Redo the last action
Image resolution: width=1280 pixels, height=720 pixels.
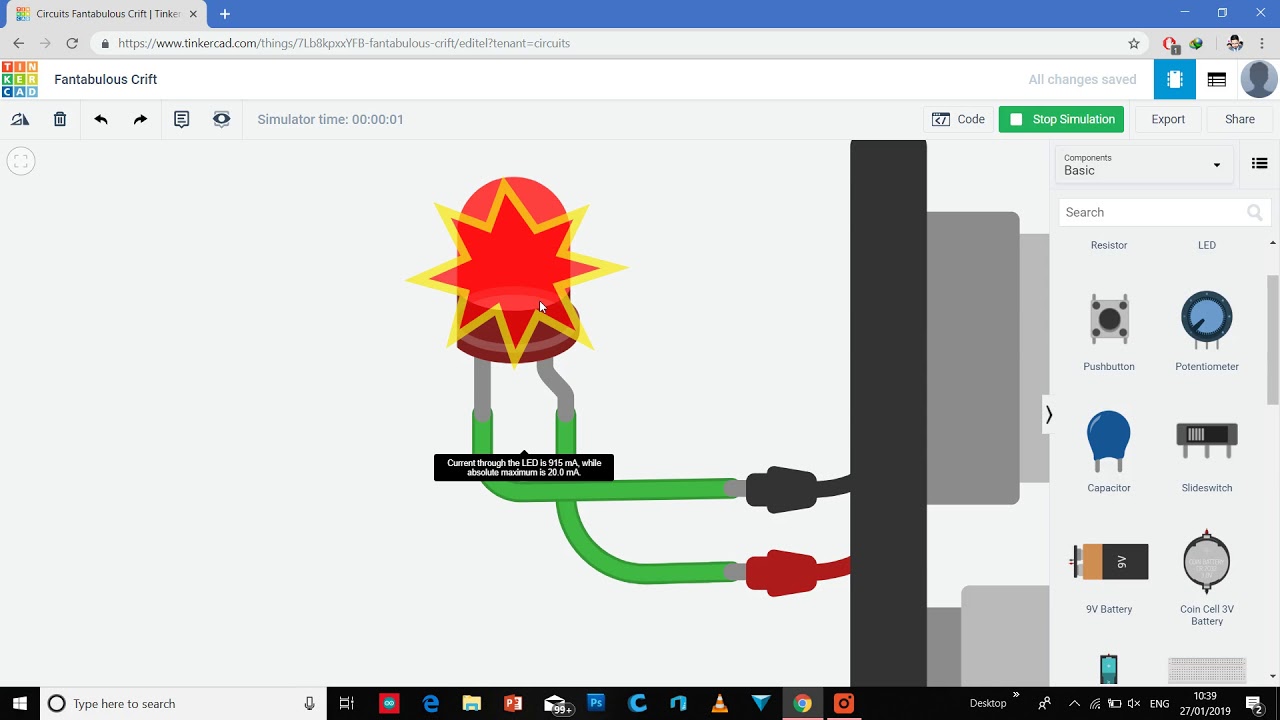[x=140, y=119]
